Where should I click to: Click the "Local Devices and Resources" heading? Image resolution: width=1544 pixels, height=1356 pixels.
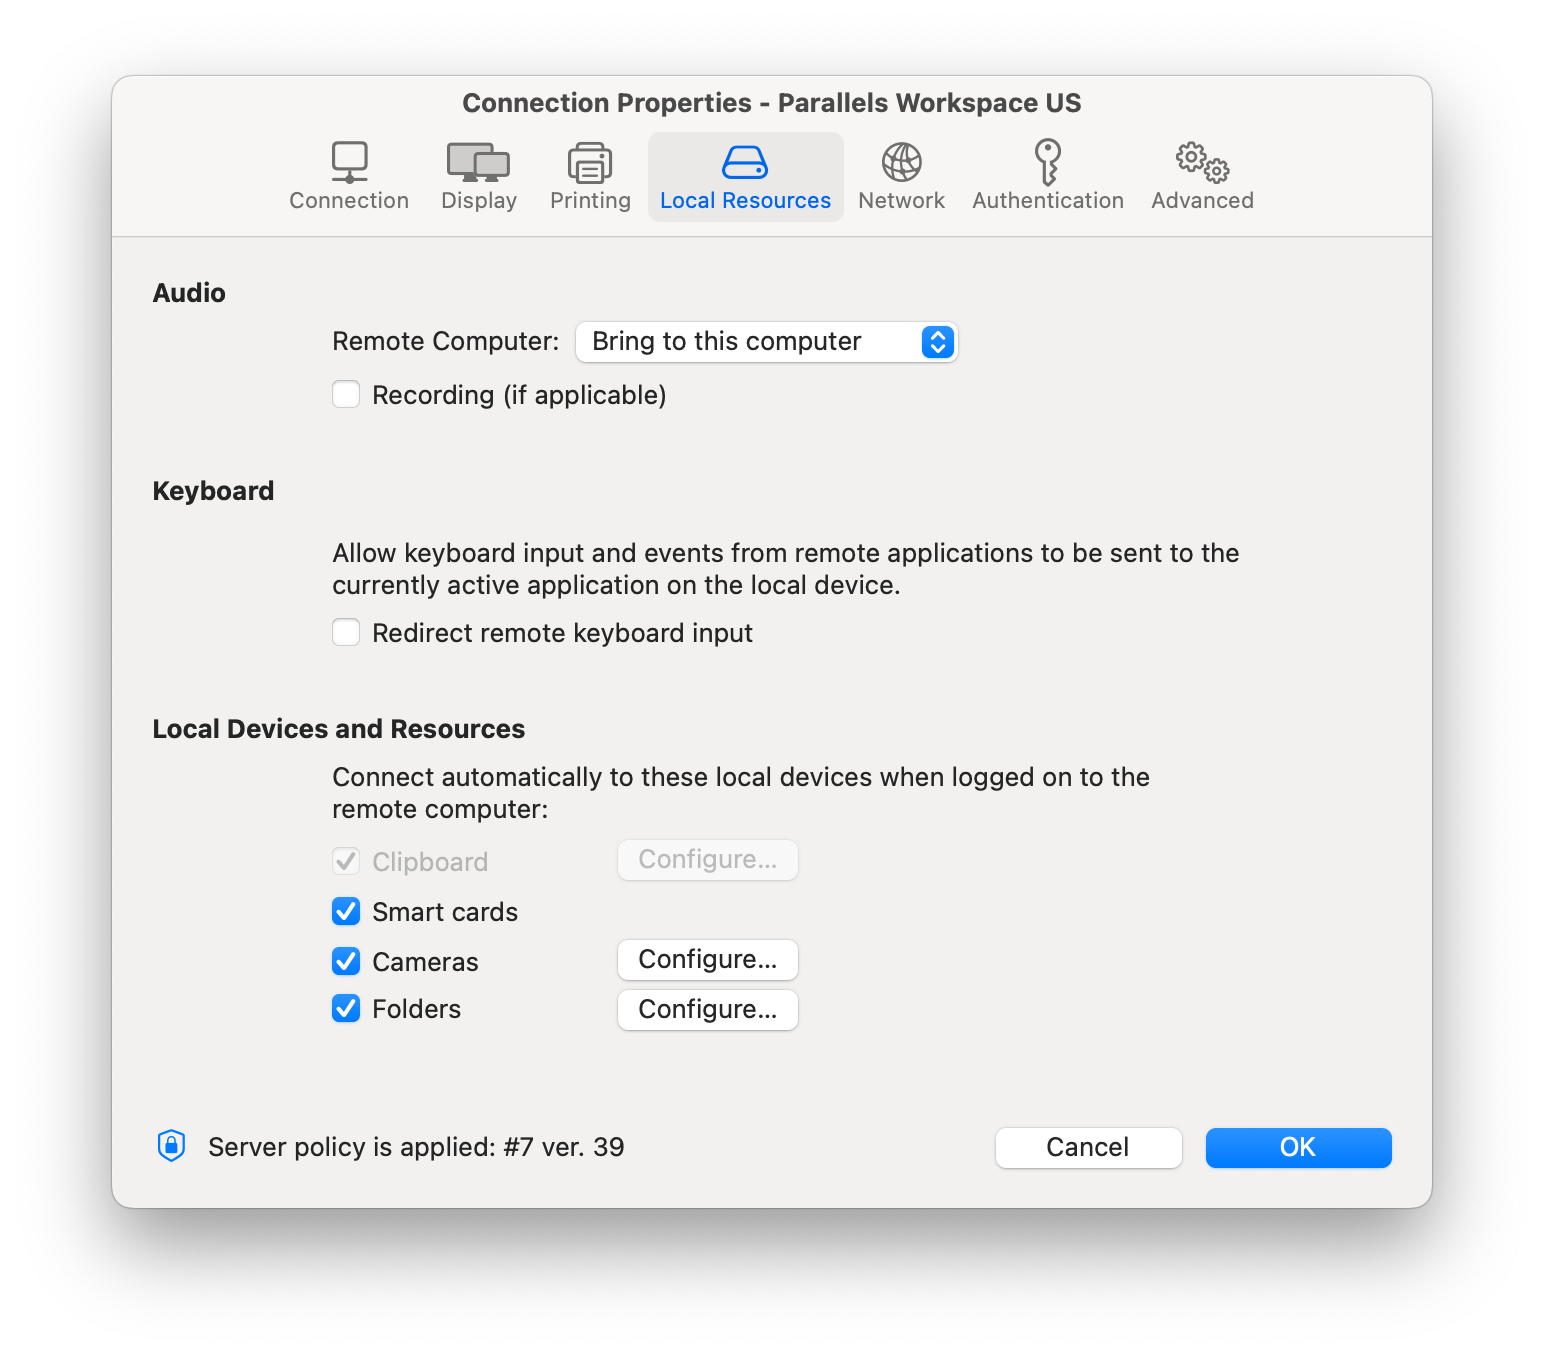(339, 729)
